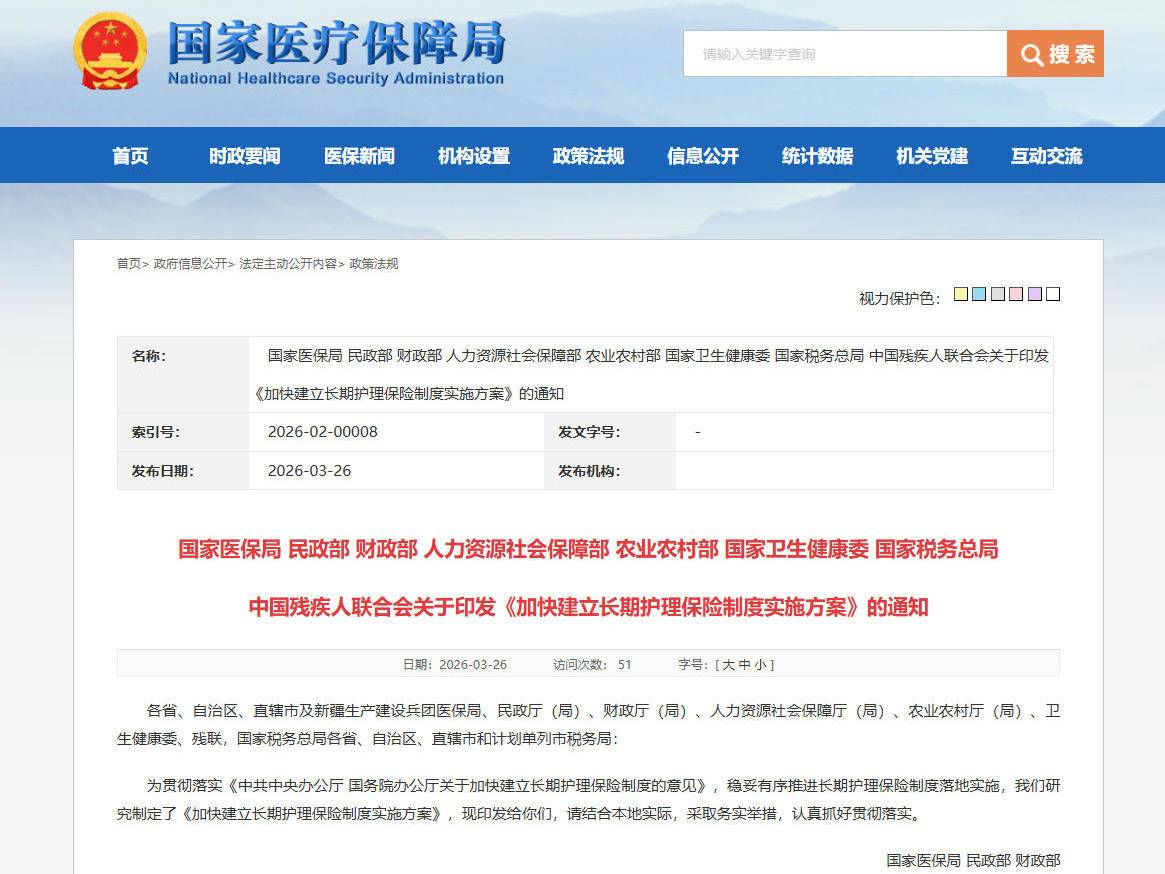This screenshot has height=874, width=1165.
Task: Go to 医保新闻 in navigation bar
Action: [359, 156]
